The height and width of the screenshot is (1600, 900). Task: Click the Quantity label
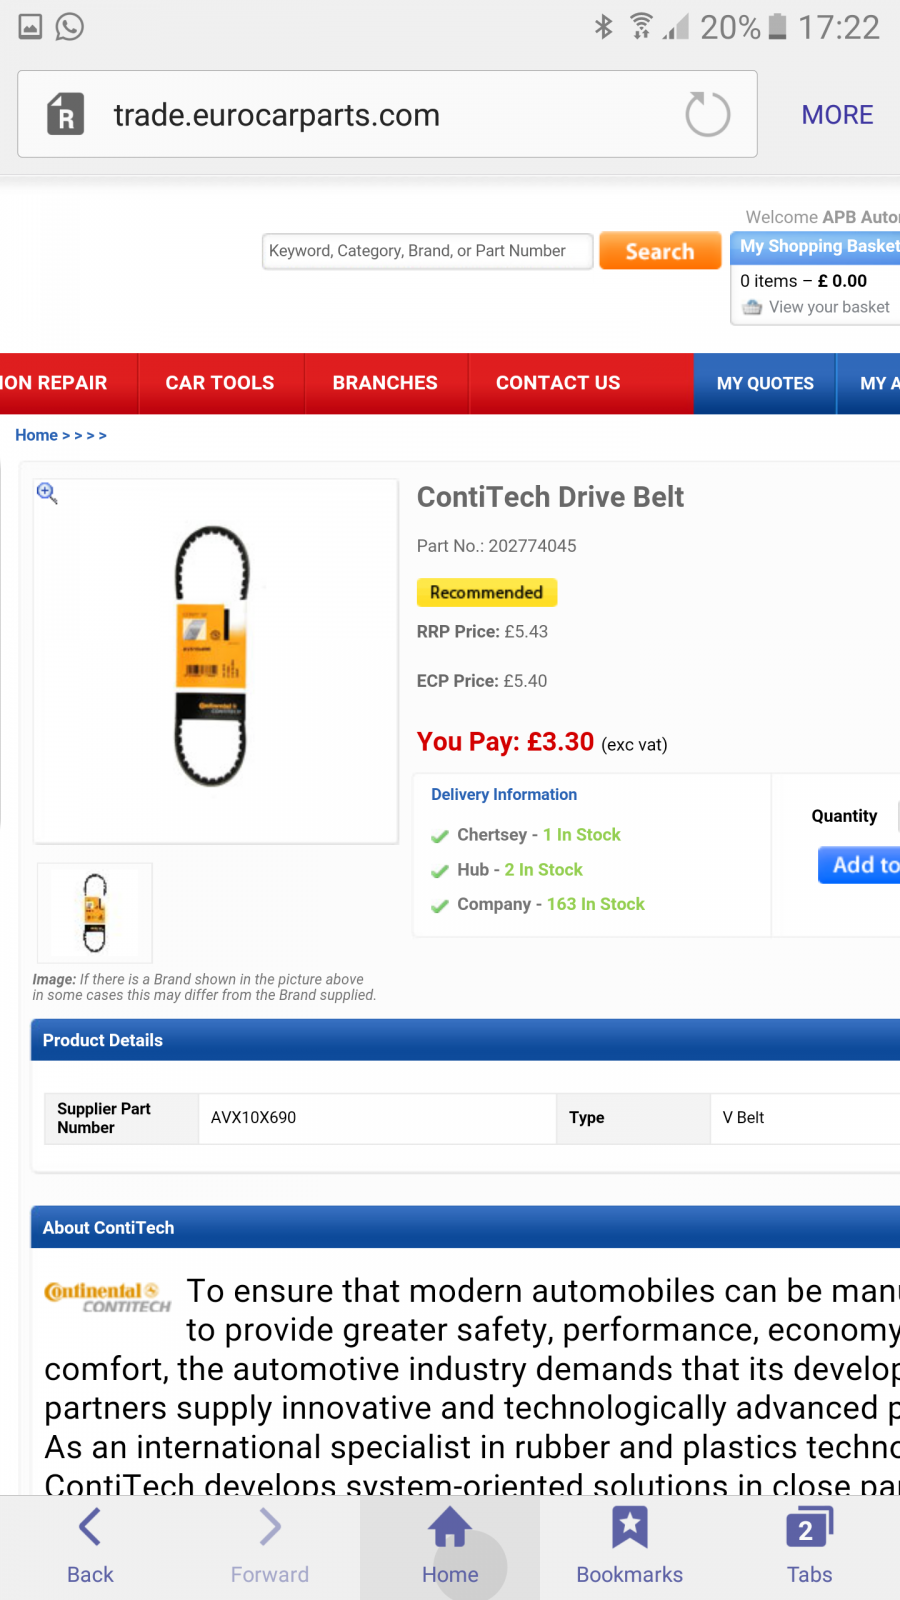pyautogui.click(x=844, y=816)
